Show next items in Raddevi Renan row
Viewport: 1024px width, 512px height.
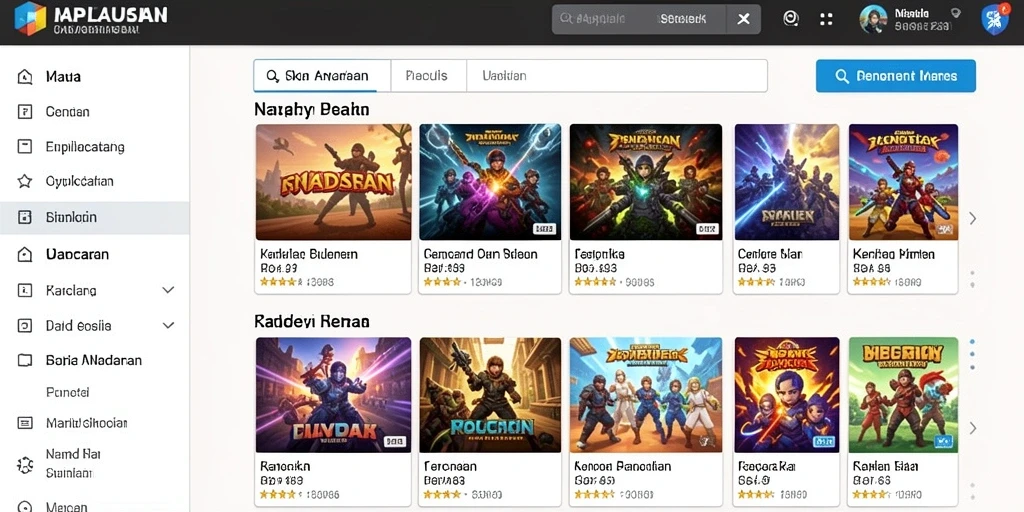pyautogui.click(x=972, y=428)
